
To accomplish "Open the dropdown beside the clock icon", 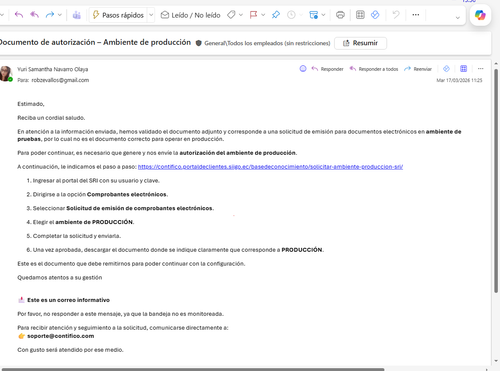I will point(301,15).
